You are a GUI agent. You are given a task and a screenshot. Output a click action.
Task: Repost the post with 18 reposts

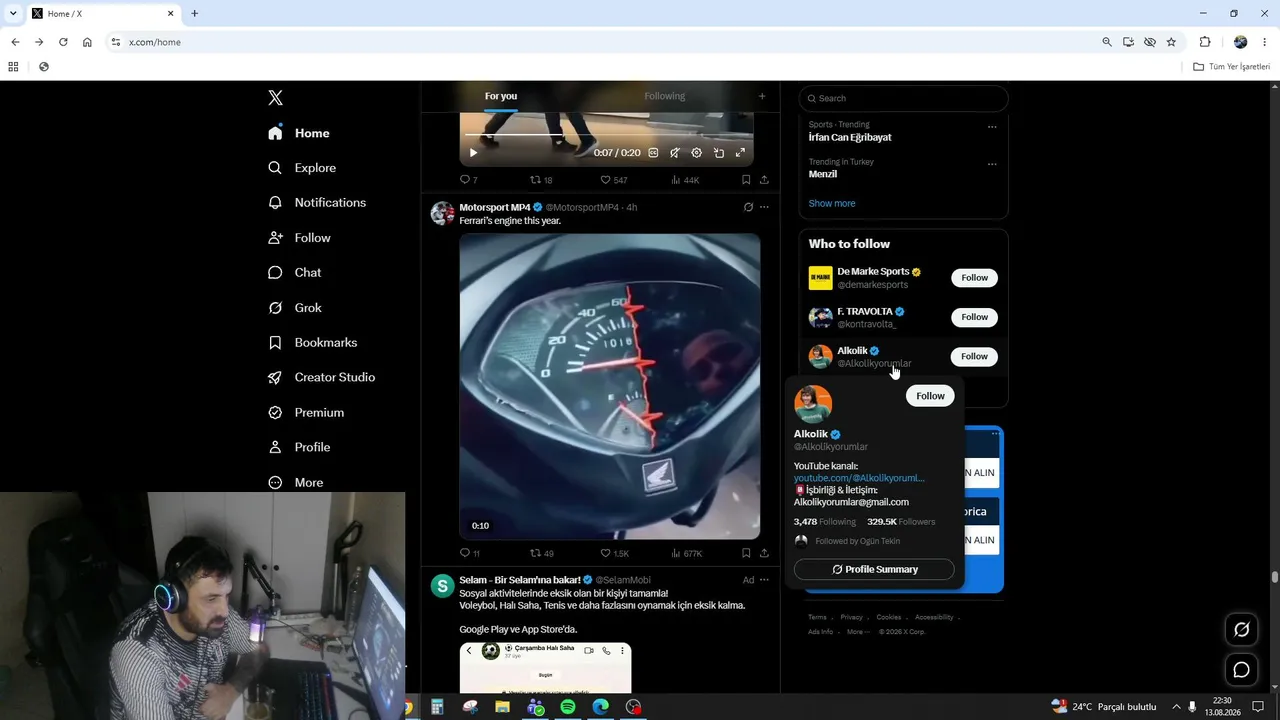pos(541,180)
